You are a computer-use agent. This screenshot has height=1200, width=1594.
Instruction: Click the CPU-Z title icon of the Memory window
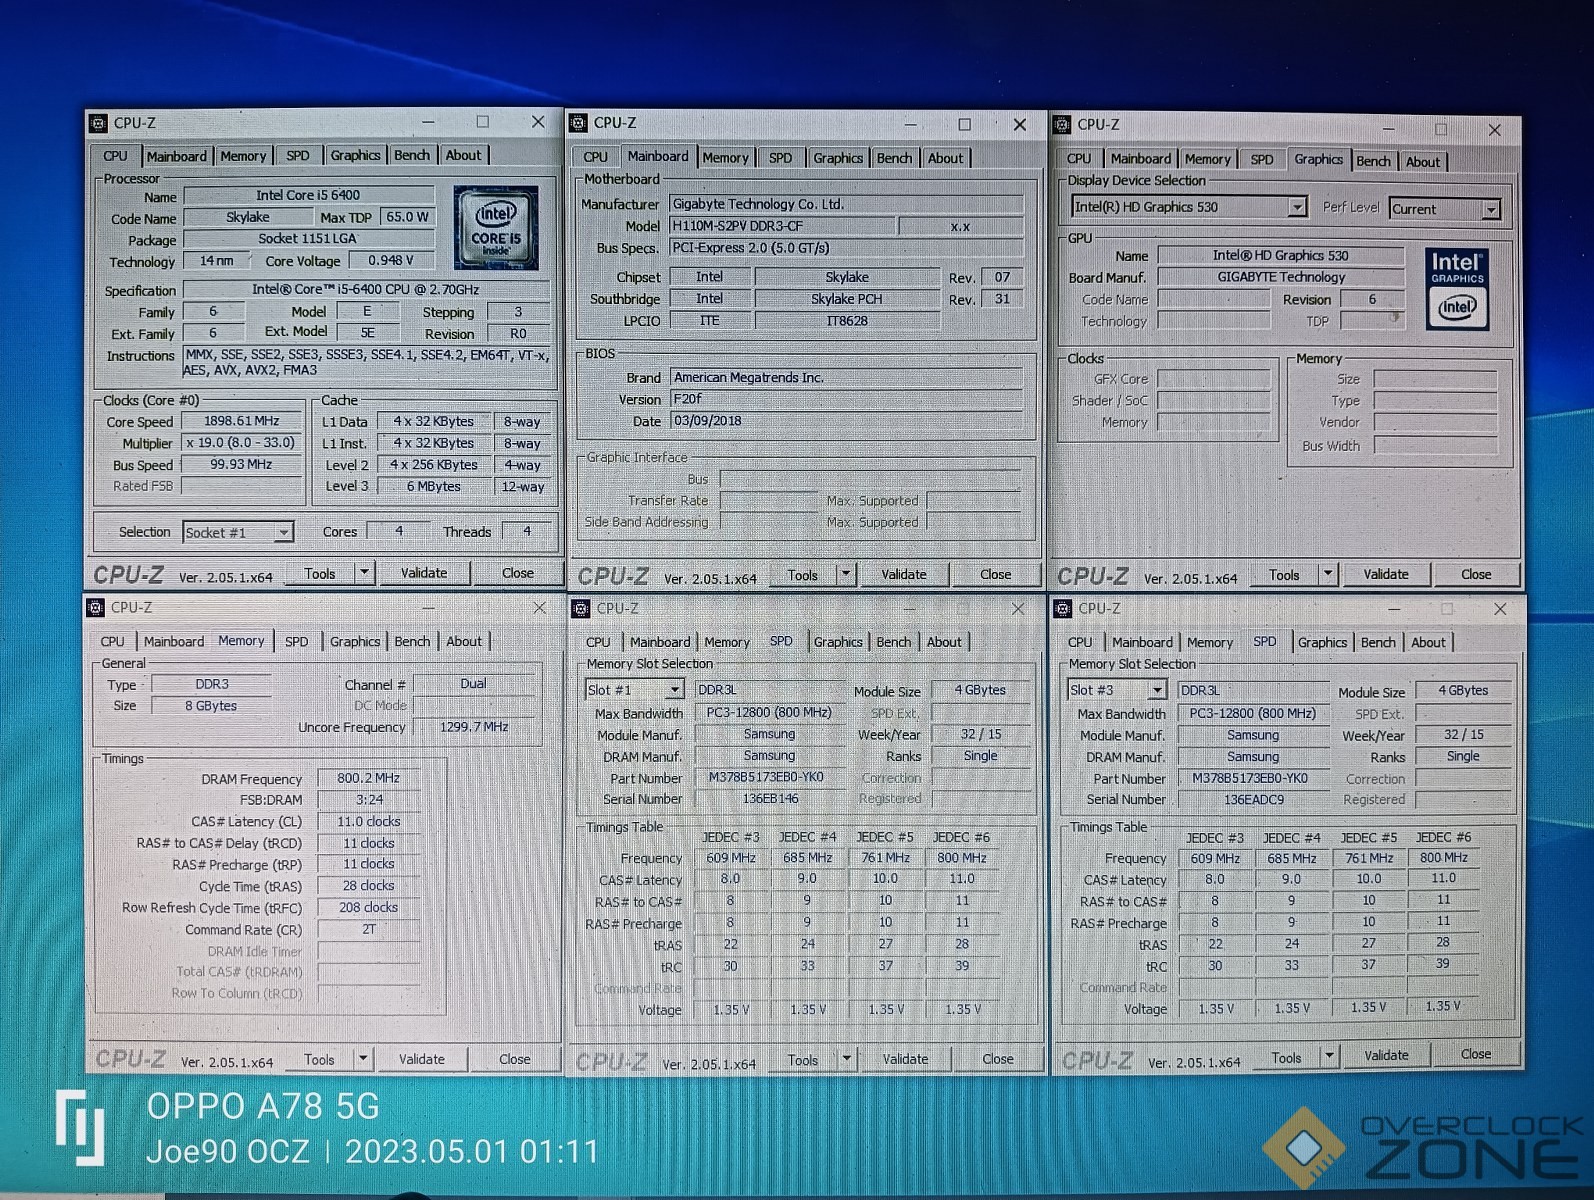pos(96,607)
